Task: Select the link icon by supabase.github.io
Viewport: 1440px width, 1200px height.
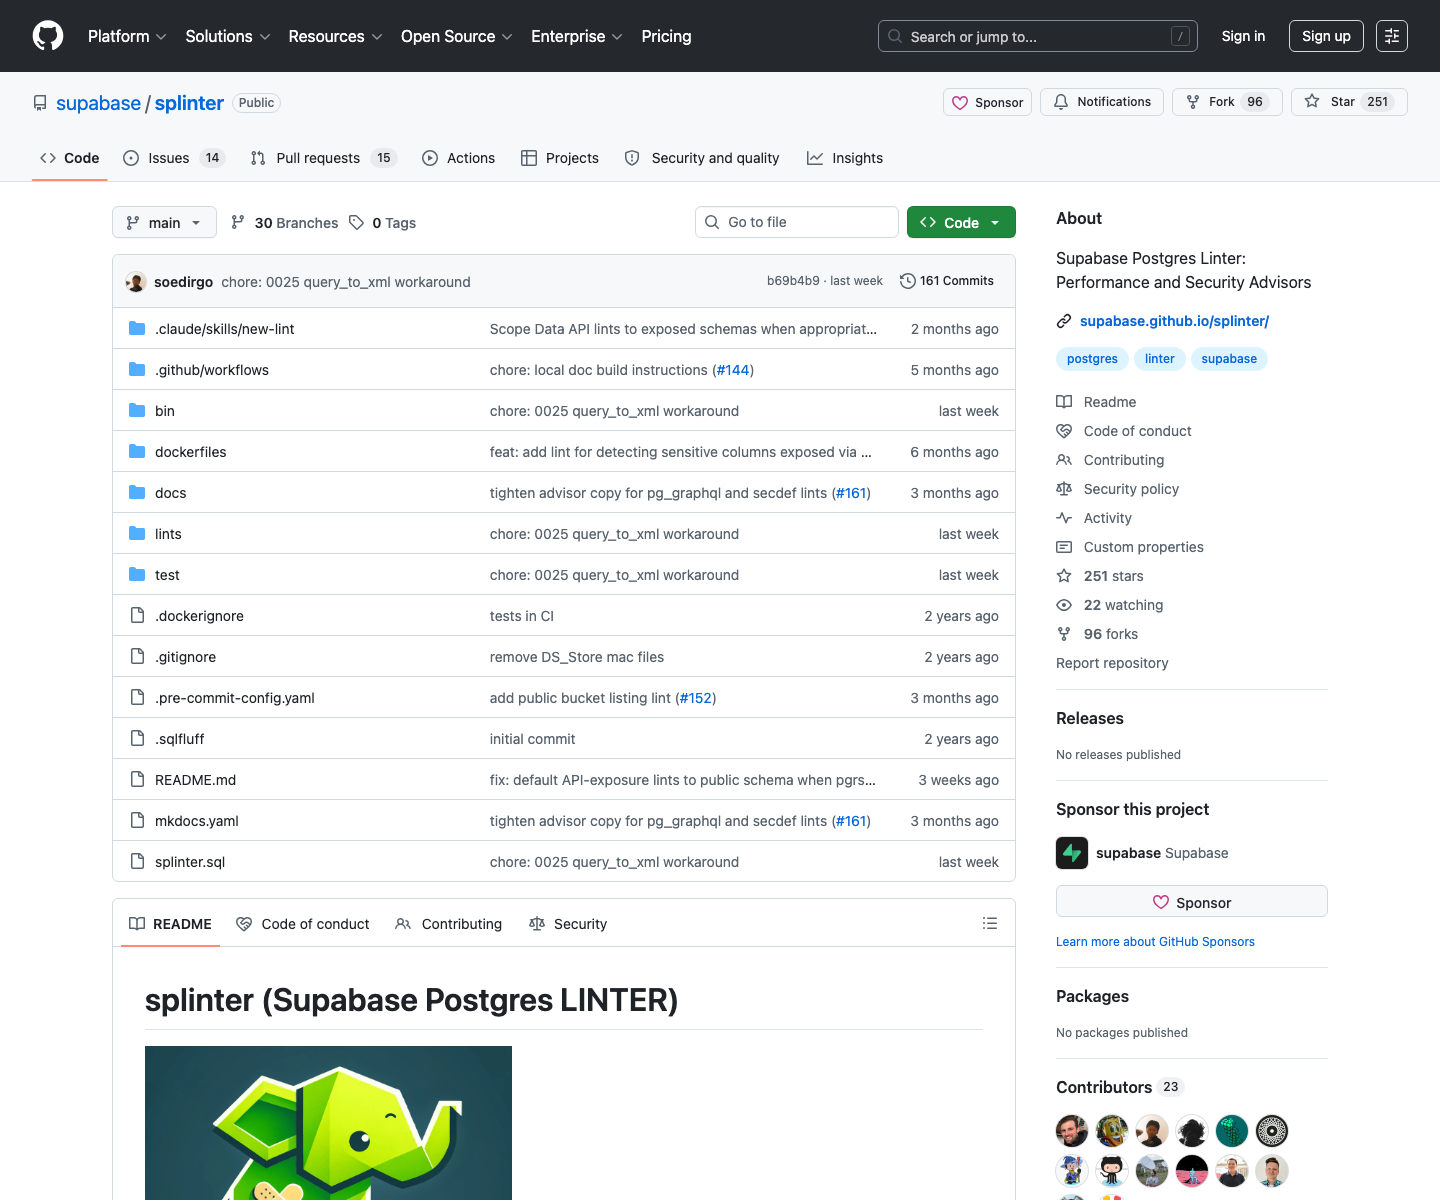Action: pyautogui.click(x=1064, y=321)
